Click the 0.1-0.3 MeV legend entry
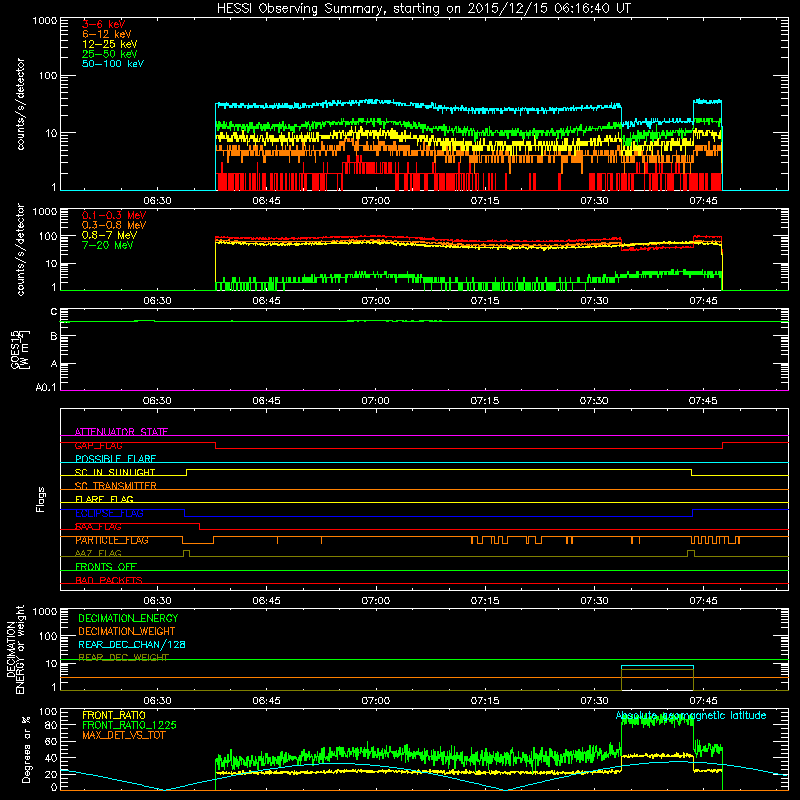Viewport: 800px width, 800px height. tap(114, 215)
